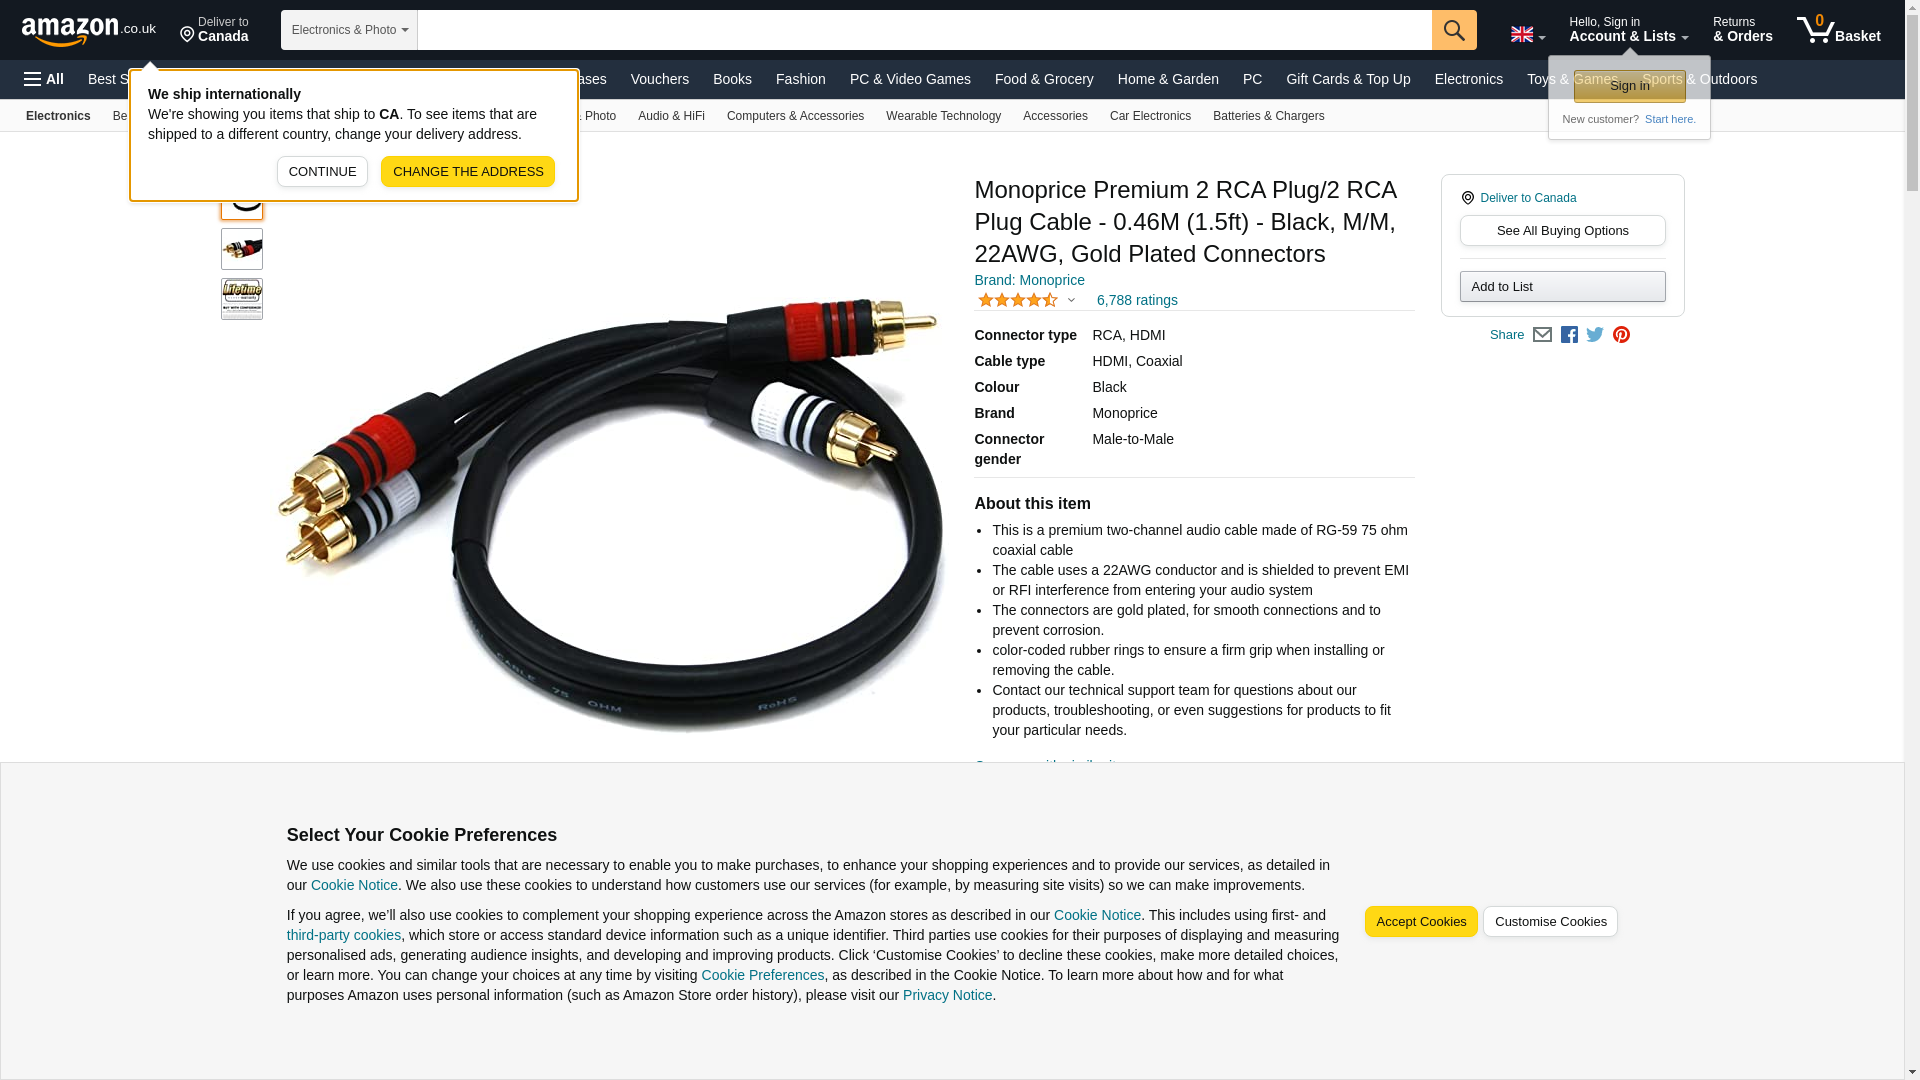Image resolution: width=1920 pixels, height=1080 pixels.
Task: Share via email icon
Action: (x=1542, y=335)
